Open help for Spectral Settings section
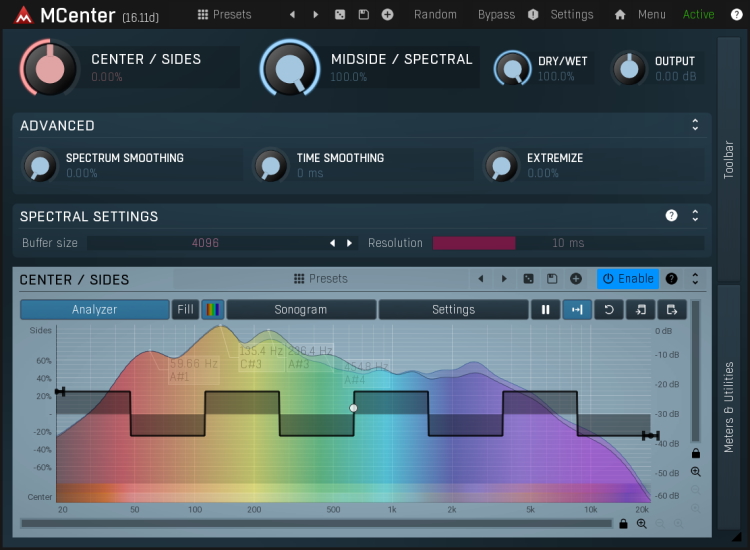 tap(672, 216)
